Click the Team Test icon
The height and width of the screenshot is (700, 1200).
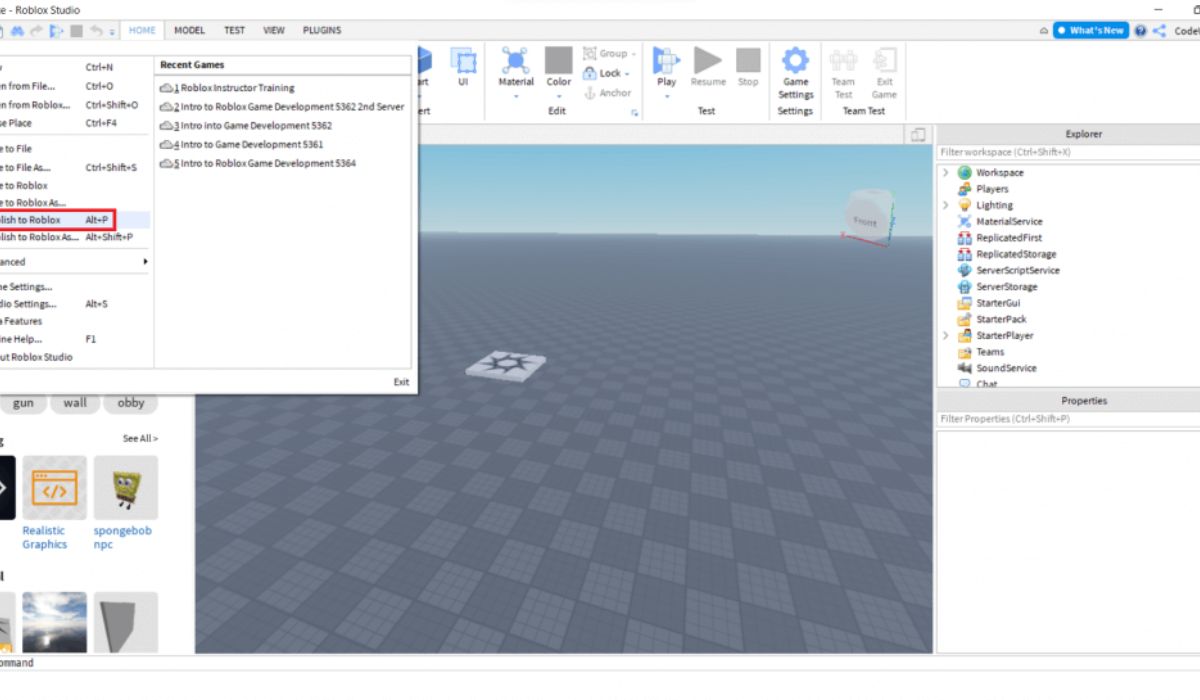[843, 60]
